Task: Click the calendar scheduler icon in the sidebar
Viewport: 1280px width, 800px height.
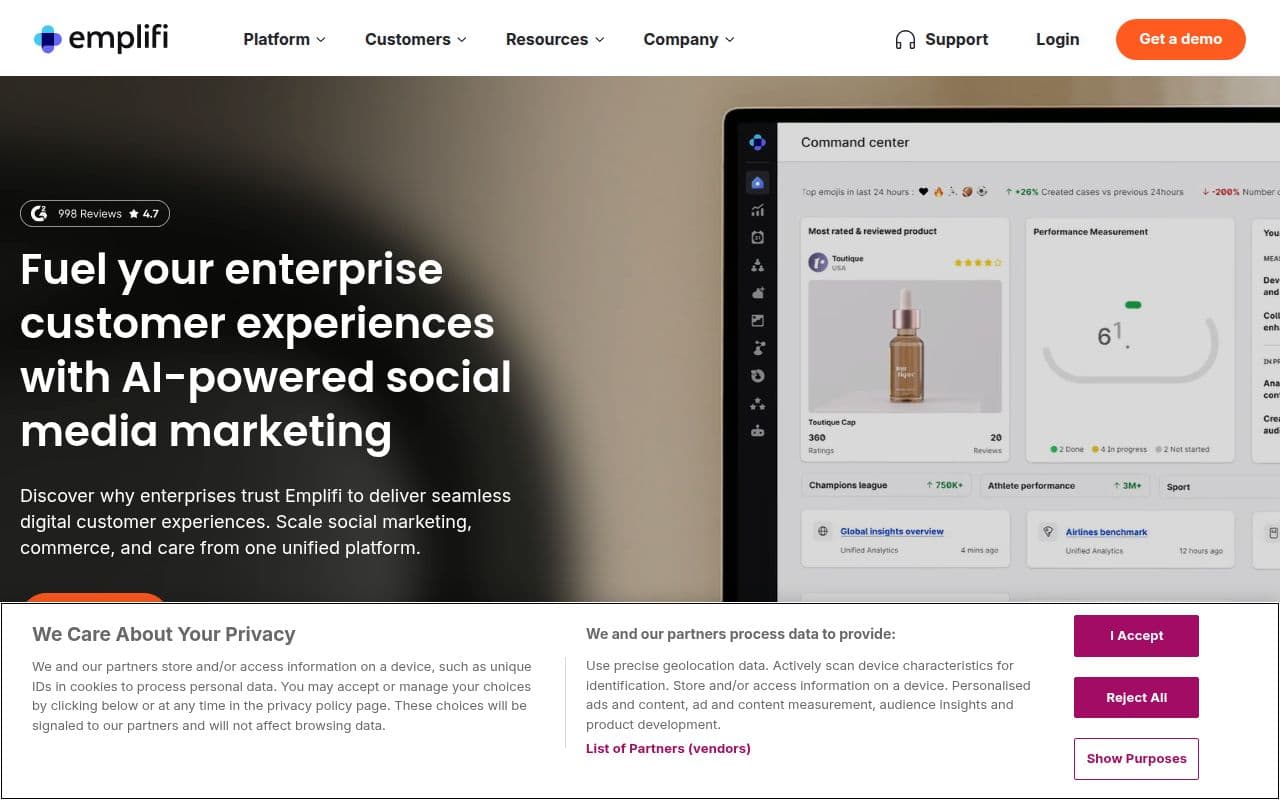Action: pos(757,237)
